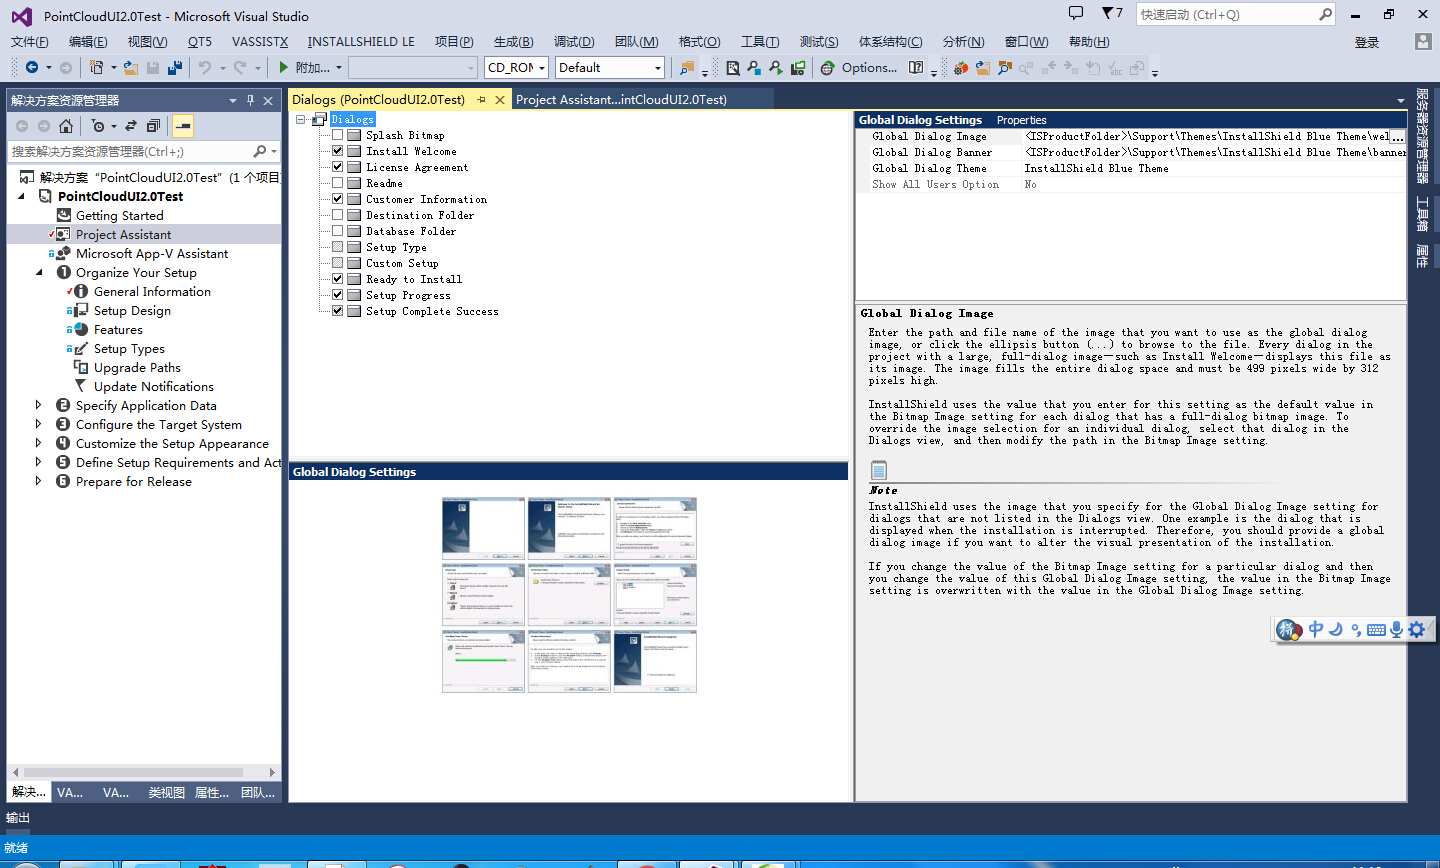Uncheck the License Agreement checkbox
The height and width of the screenshot is (868, 1440).
click(338, 167)
